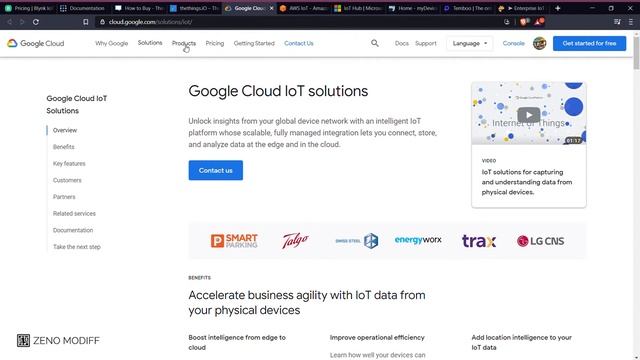Click 'Boost intelligence from edge to cloud' heading
Screen dimensions: 640x360
(237, 342)
